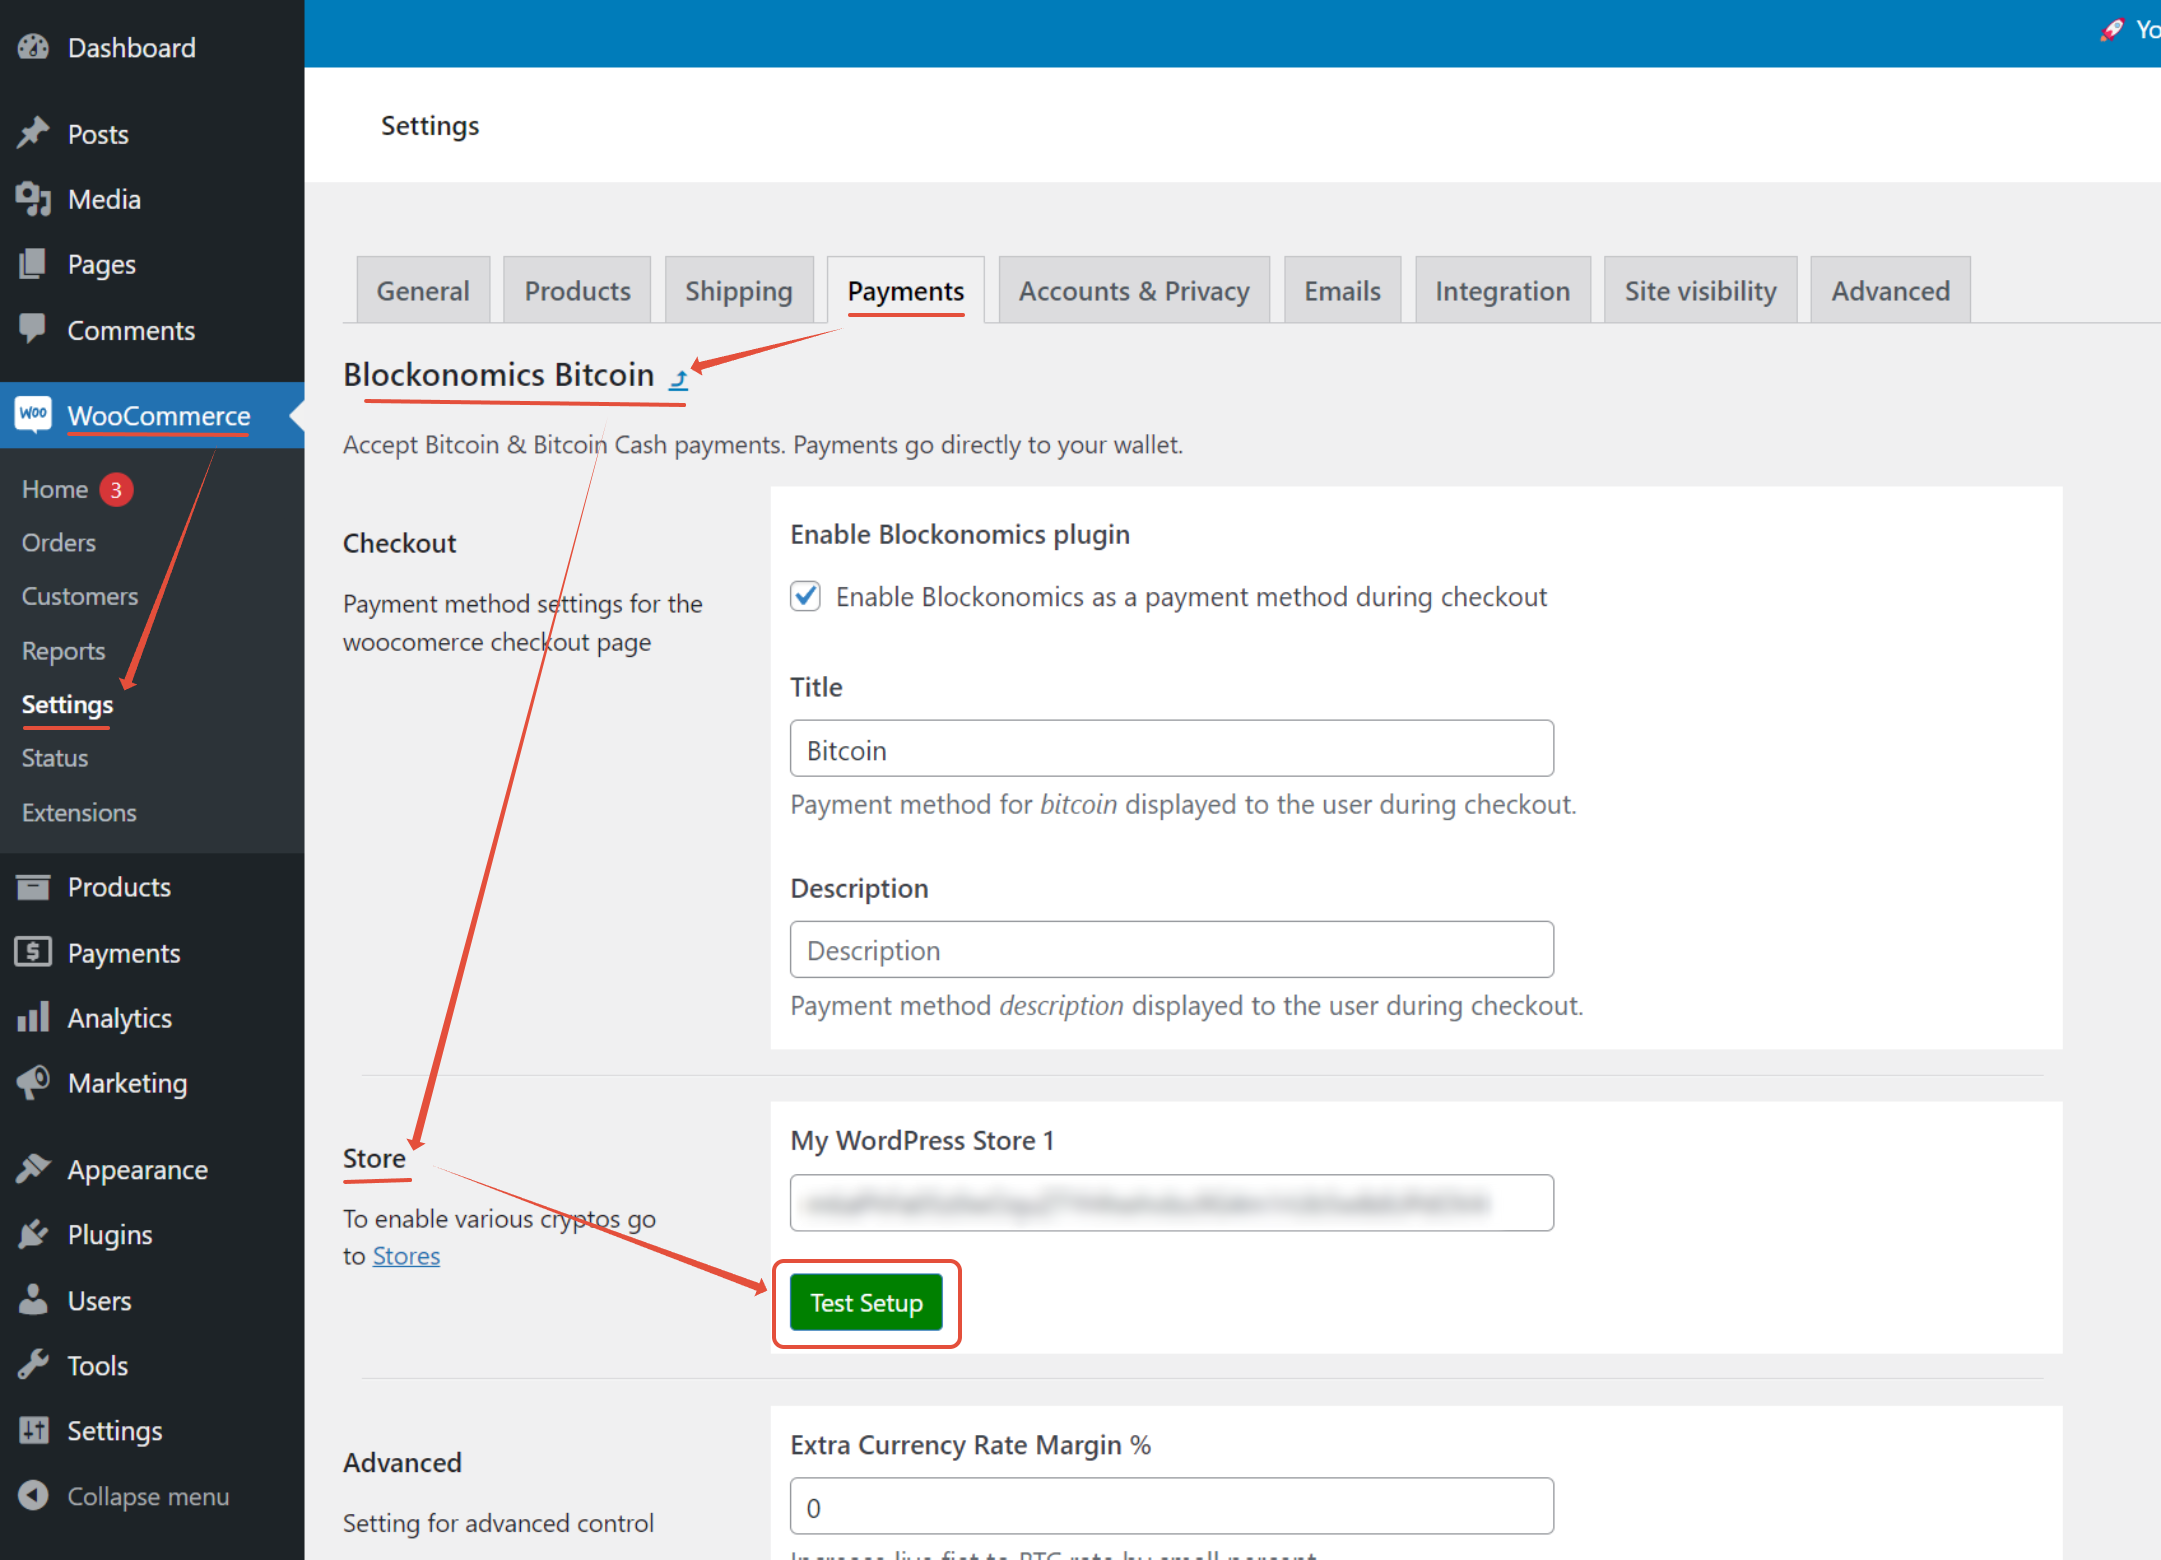Focus the Description text field
The image size is (2161, 1560).
1171,950
